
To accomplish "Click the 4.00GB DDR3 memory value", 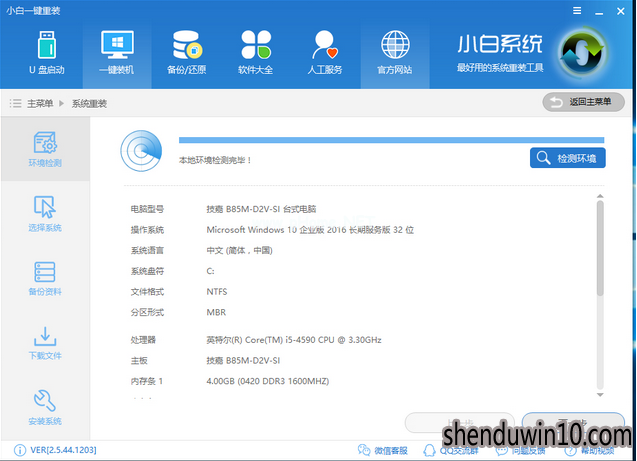I will [268, 381].
